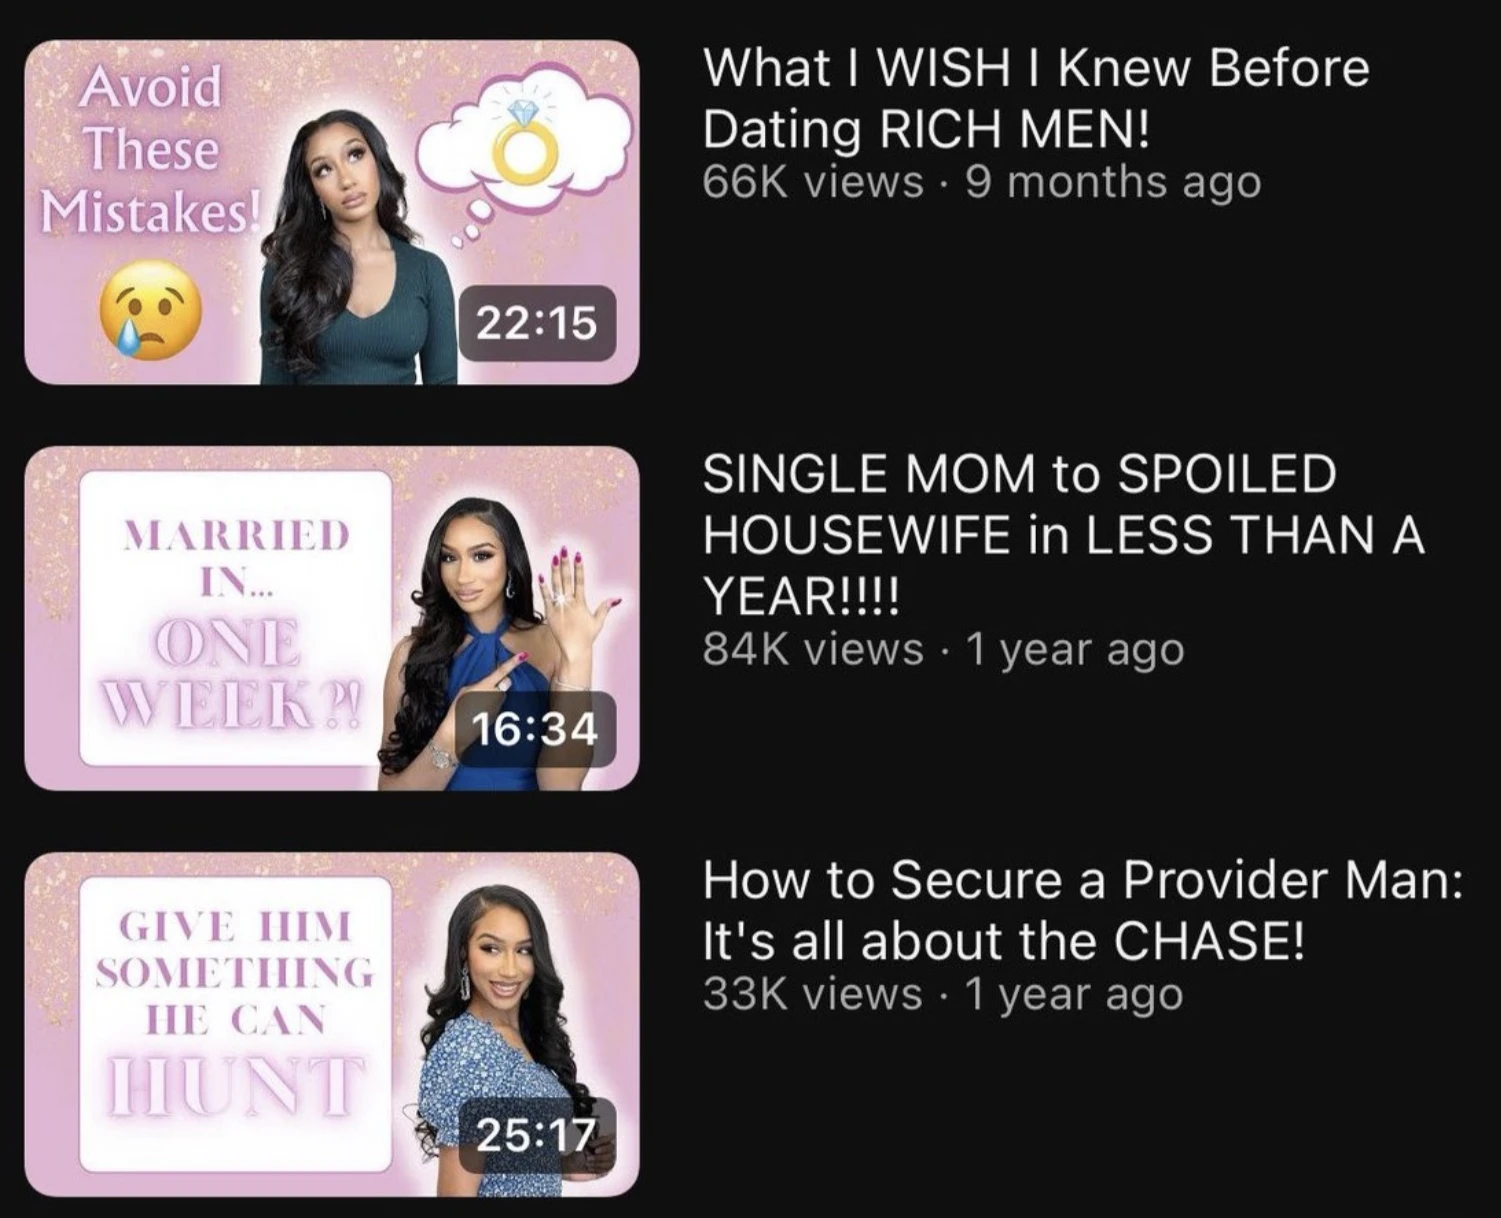Open 'SINGLE MOM to SPOILED HOUSEWIFE' title
1501x1218 pixels.
(1064, 535)
